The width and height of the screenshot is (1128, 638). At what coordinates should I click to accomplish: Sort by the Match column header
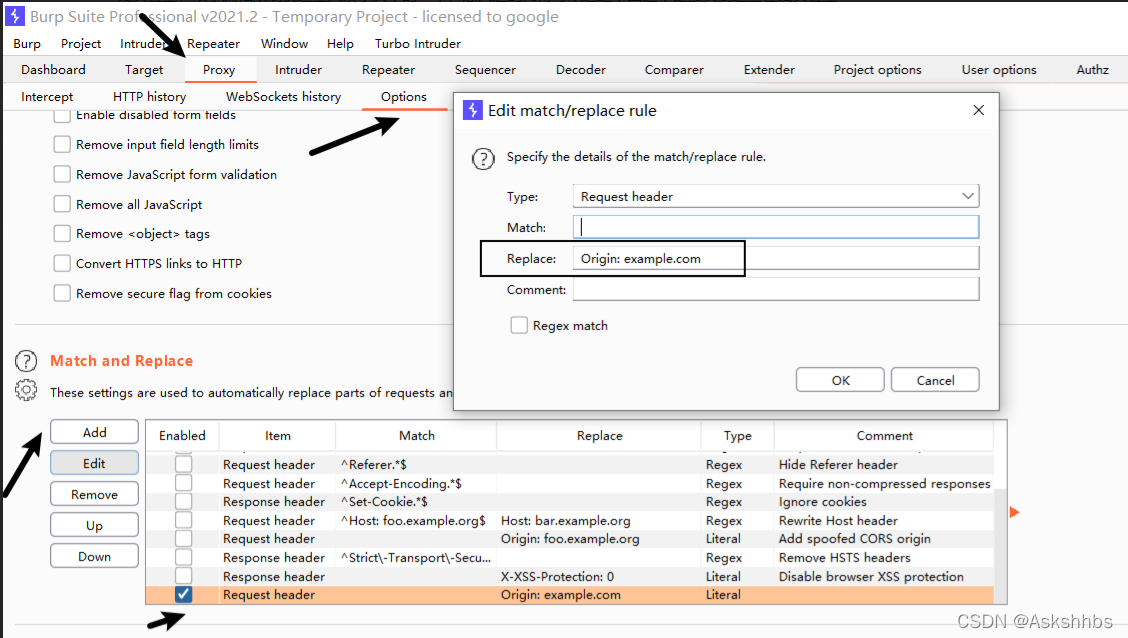(417, 435)
